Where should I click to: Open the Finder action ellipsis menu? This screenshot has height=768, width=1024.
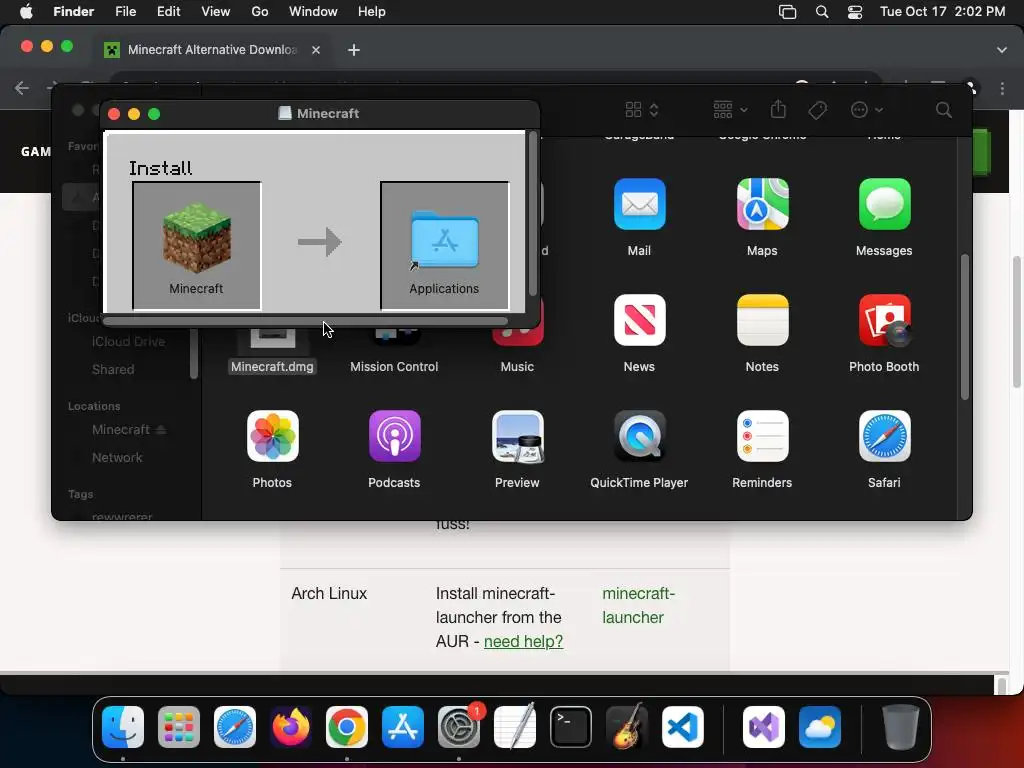click(x=867, y=110)
